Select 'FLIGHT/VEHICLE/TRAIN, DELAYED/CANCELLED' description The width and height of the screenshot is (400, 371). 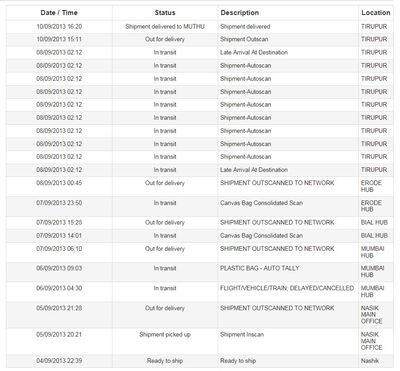pyautogui.click(x=287, y=288)
